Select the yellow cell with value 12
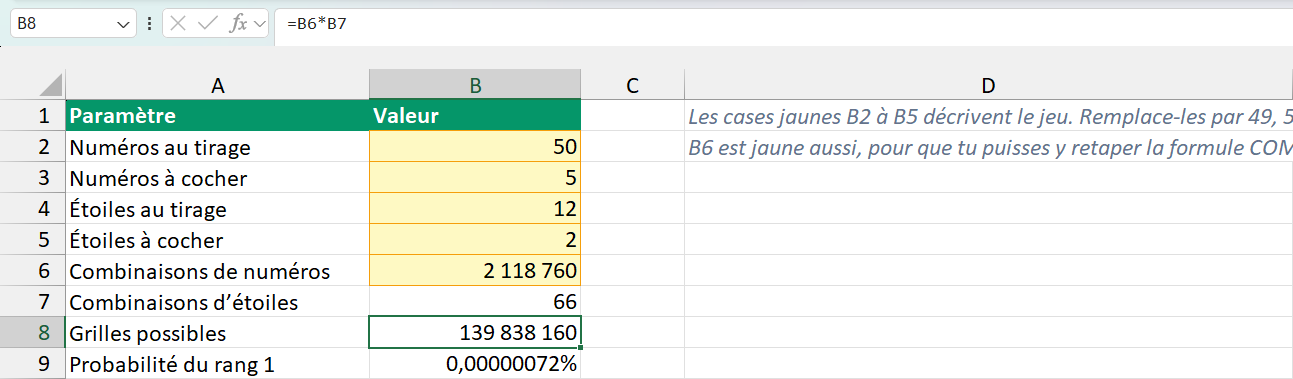The height and width of the screenshot is (379, 1293). click(x=475, y=209)
